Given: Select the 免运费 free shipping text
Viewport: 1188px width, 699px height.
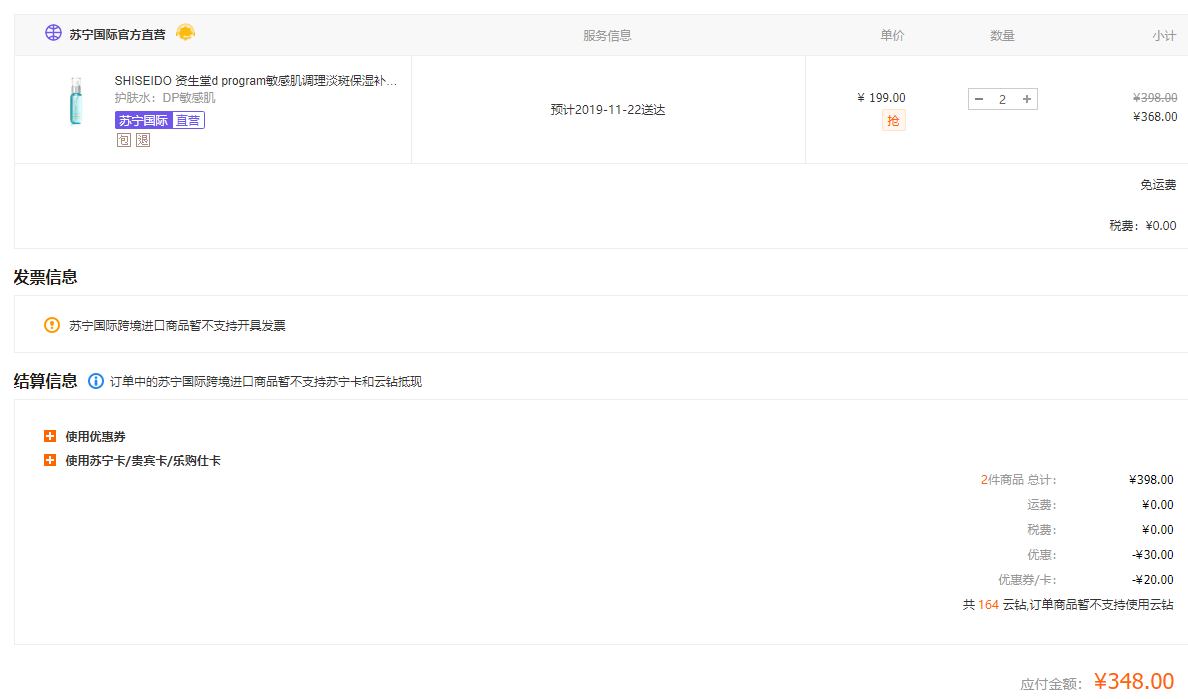Looking at the screenshot, I should click(x=1158, y=185).
